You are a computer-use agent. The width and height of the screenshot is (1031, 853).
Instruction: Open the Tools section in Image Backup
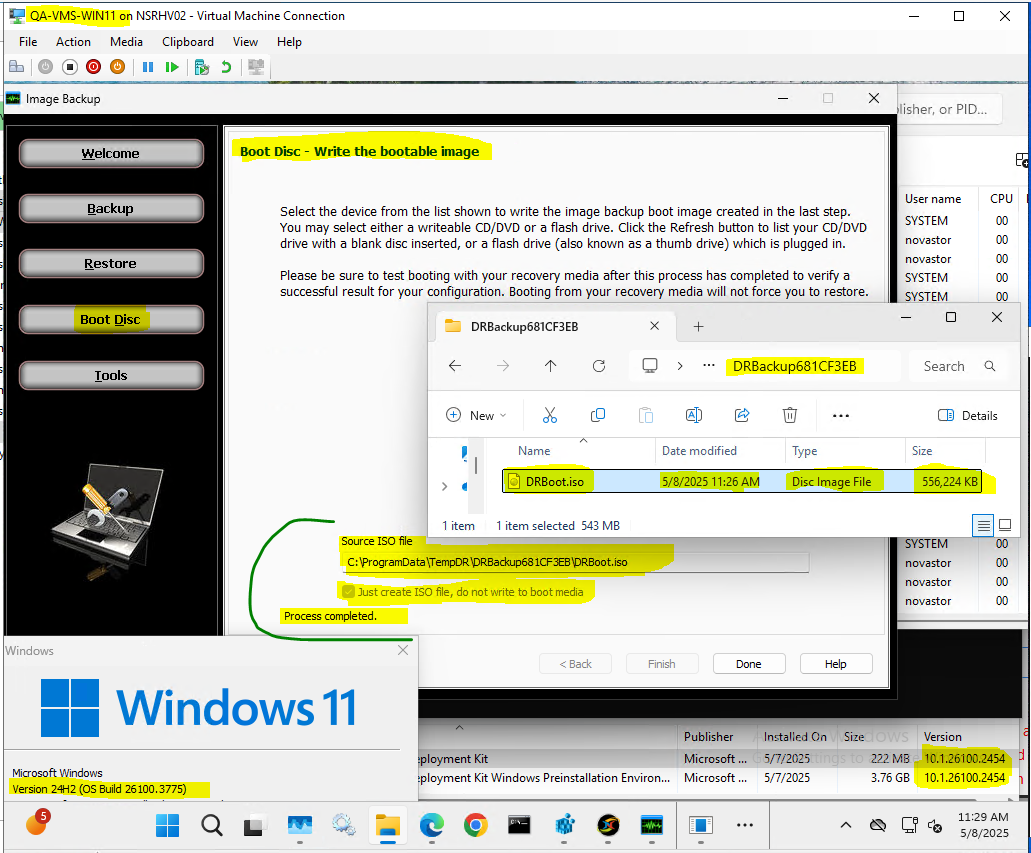[110, 376]
